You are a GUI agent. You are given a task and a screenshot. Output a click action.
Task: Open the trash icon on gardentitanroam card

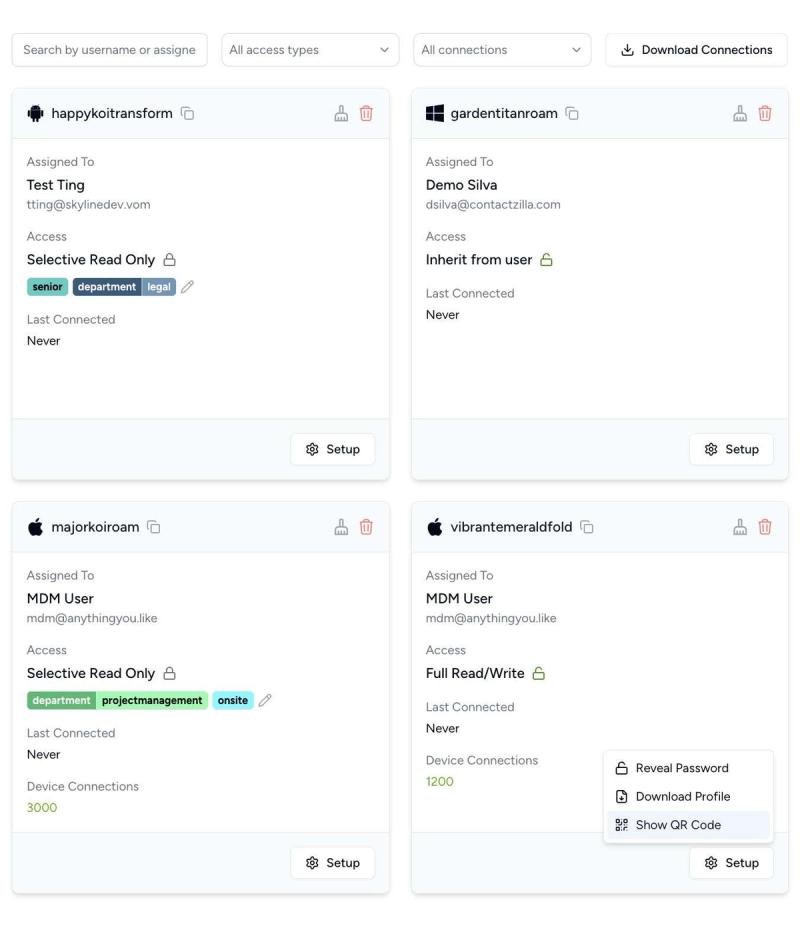coord(764,113)
